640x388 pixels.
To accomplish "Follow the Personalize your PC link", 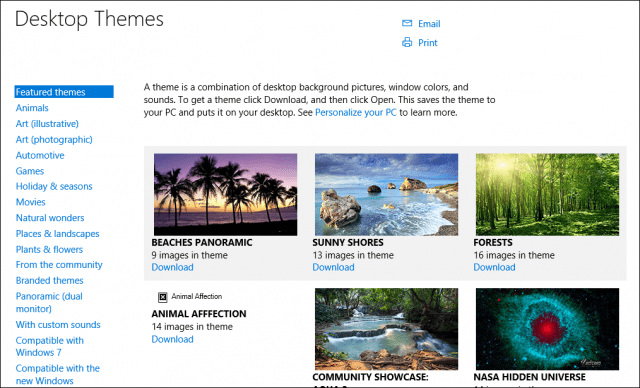I will [x=356, y=112].
